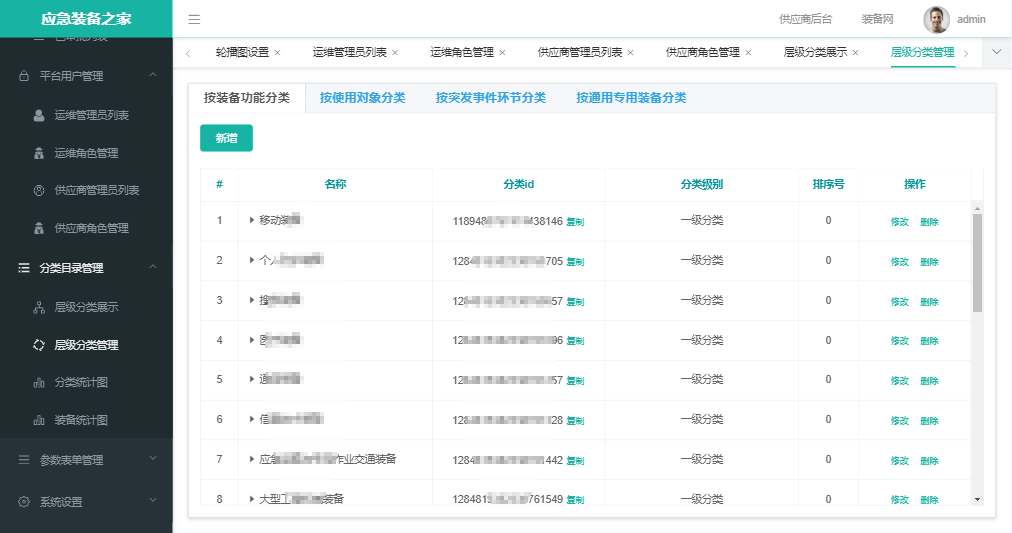This screenshot has height=533, width=1012.
Task: Close the 层级分类展示 tab
Action: [x=855, y=53]
